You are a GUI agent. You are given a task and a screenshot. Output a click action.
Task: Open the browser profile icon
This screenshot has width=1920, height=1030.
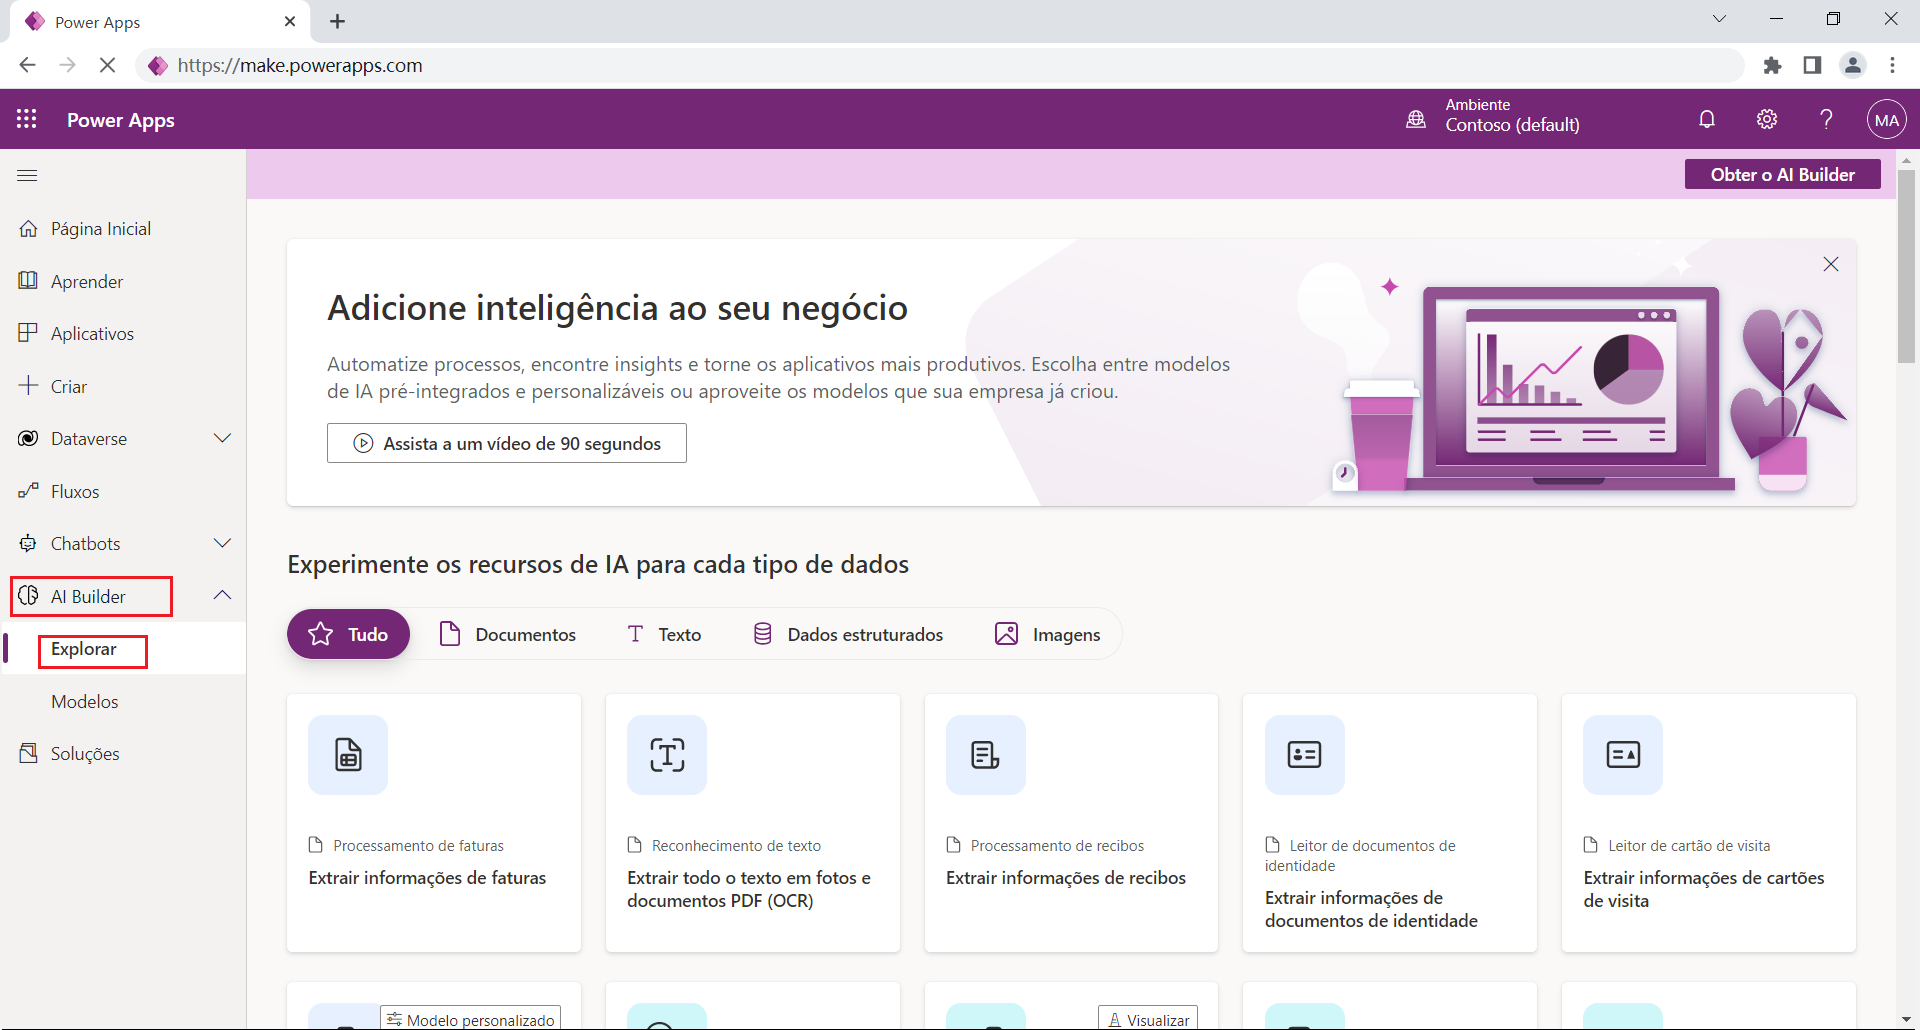pos(1853,65)
